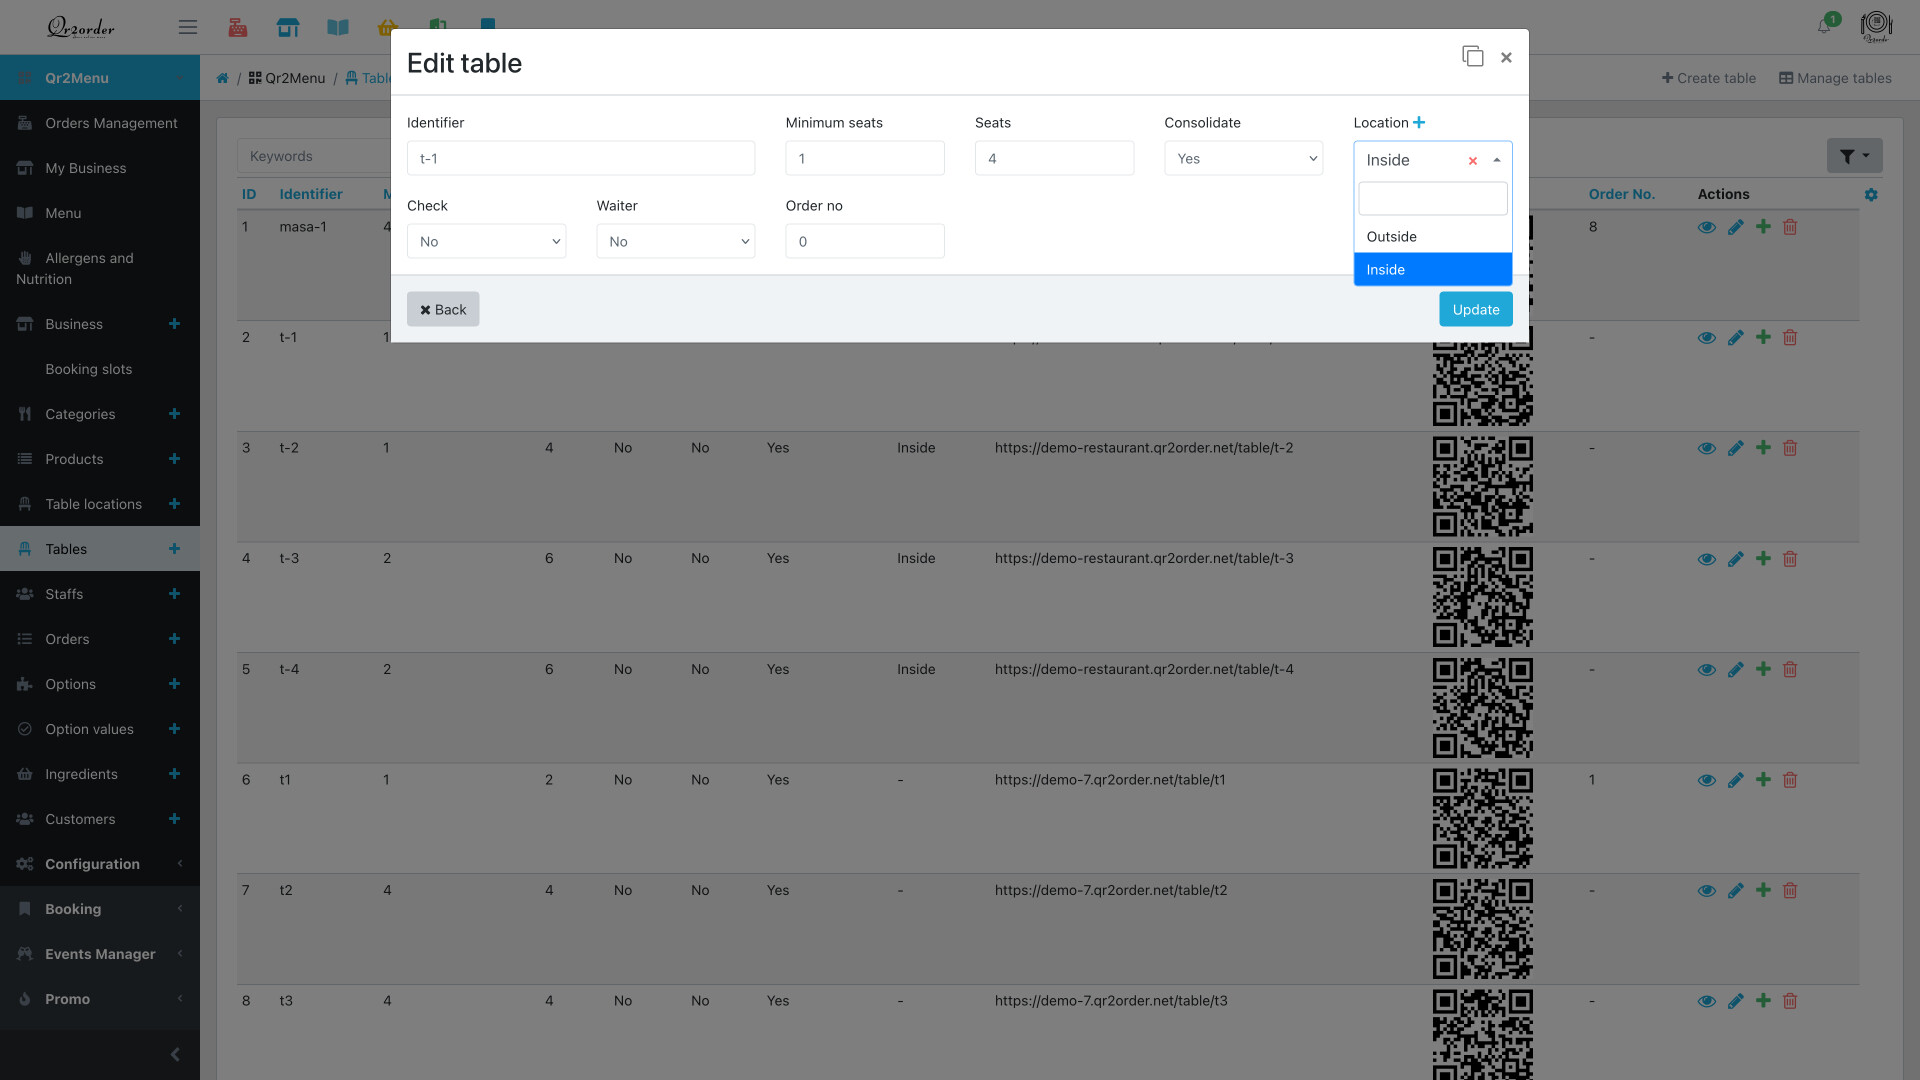Expand the Configuration sidebar section
This screenshot has height=1080, width=1920.
(100, 864)
